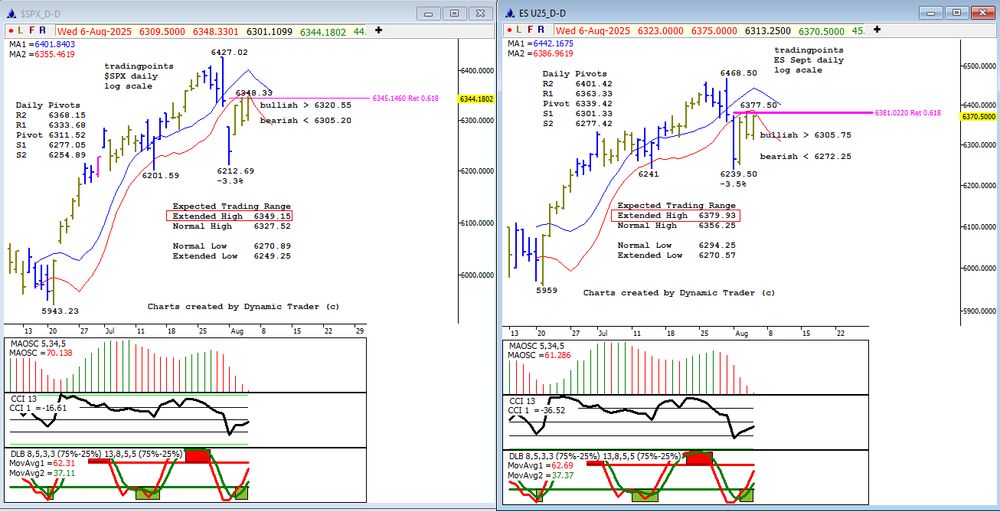The height and width of the screenshot is (511, 1000).
Task: Click the 6381.0220 Ret 0.618 retracement label
Action: tap(908, 113)
